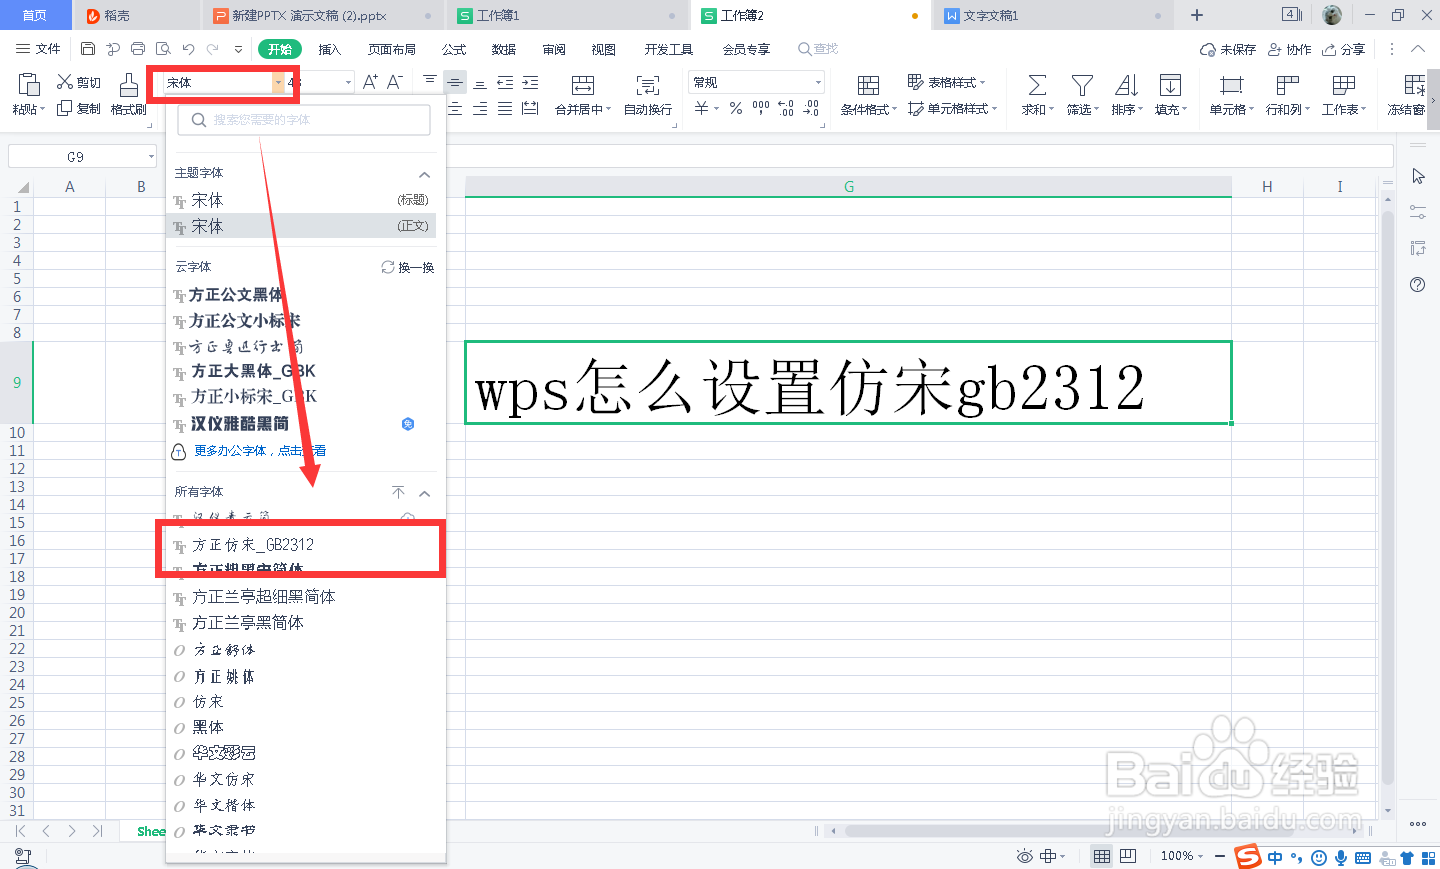Toggle Wrap Text (自动换行) button

648,95
